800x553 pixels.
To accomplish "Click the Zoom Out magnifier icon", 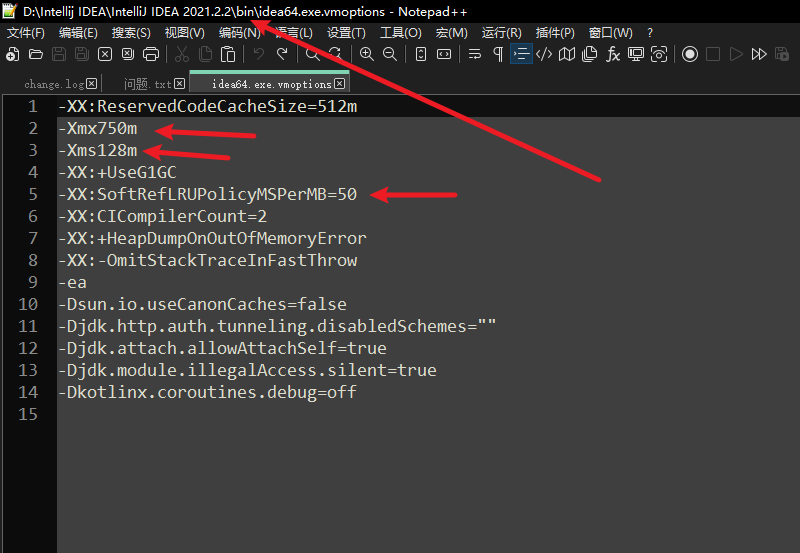I will tap(390, 54).
